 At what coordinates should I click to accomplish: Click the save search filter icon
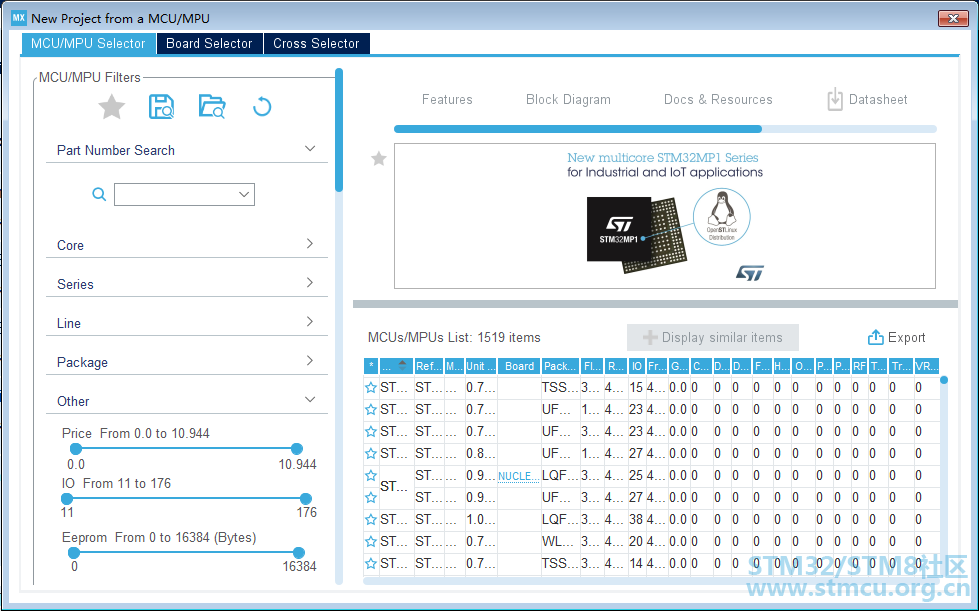161,107
